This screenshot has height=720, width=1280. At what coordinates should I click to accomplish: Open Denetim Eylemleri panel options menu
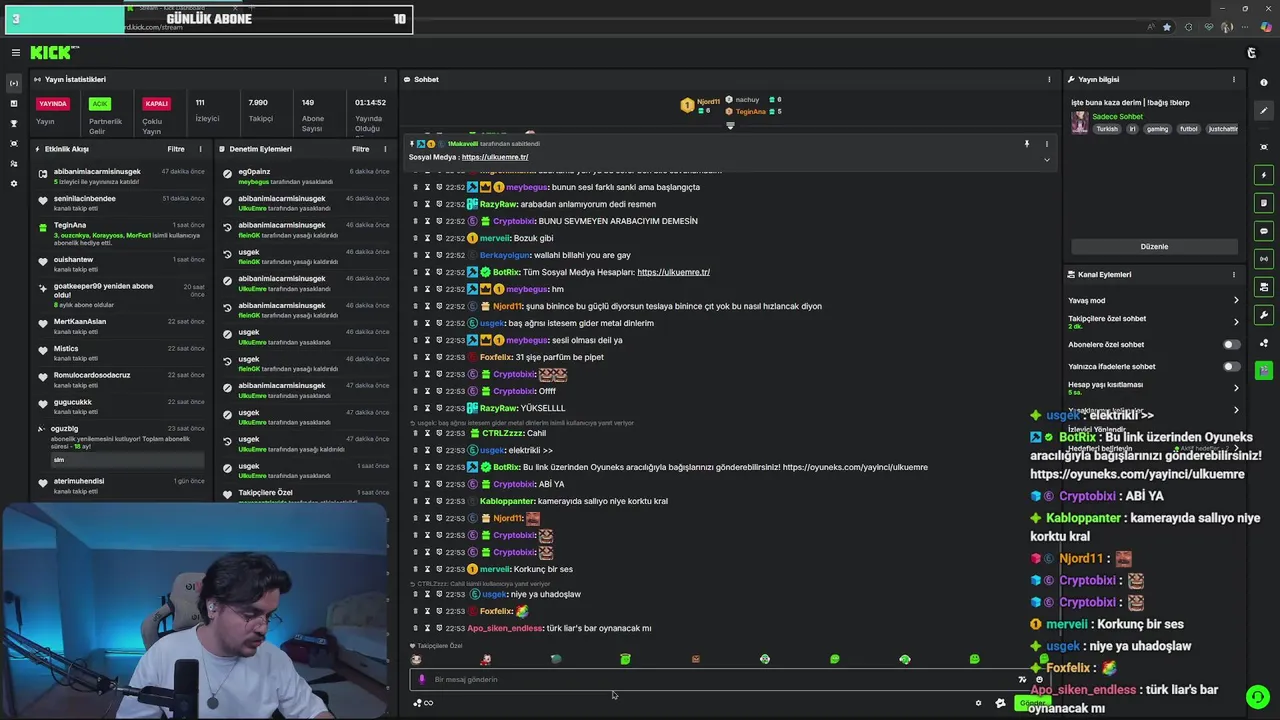click(385, 149)
